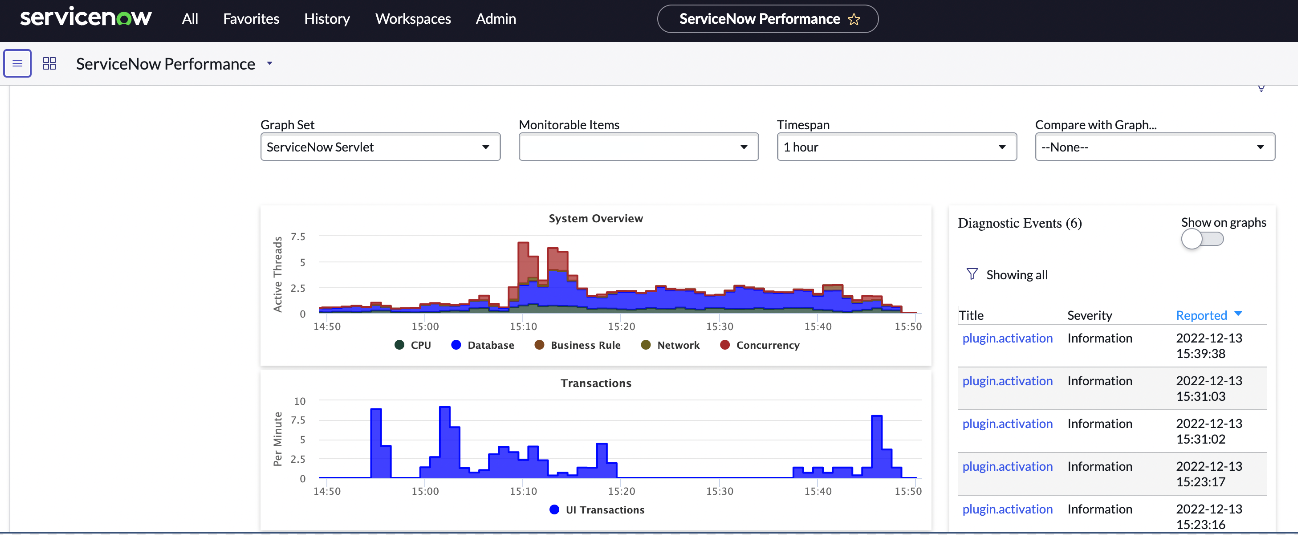Viewport: 1298px width, 535px height.
Task: Open the Admin menu
Action: (496, 19)
